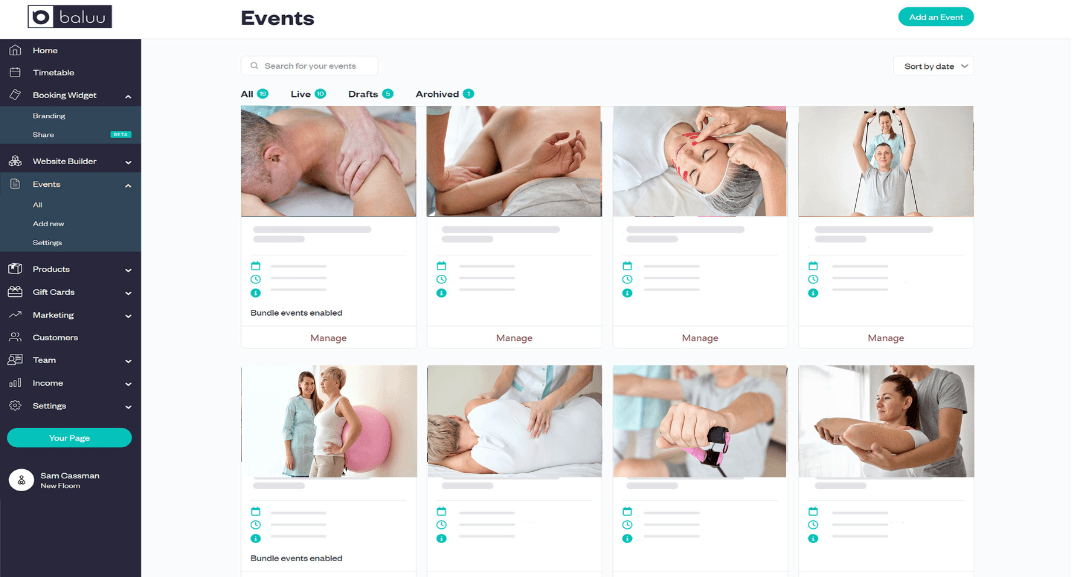The width and height of the screenshot is (1073, 577).
Task: Collapse the Booking Widget section
Action: (128, 96)
